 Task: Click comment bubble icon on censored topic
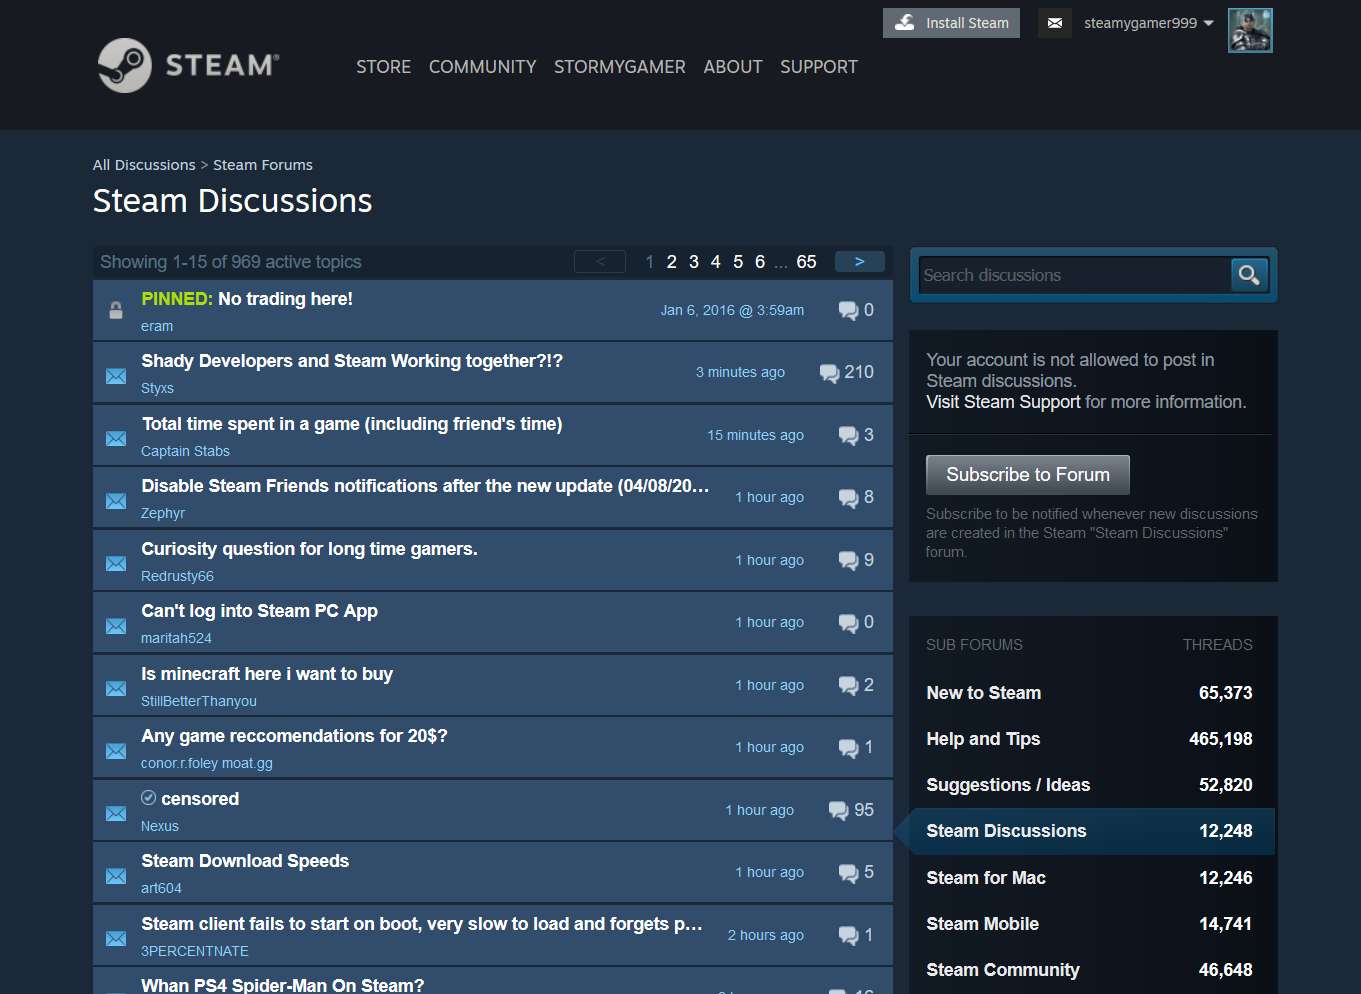[838, 811]
